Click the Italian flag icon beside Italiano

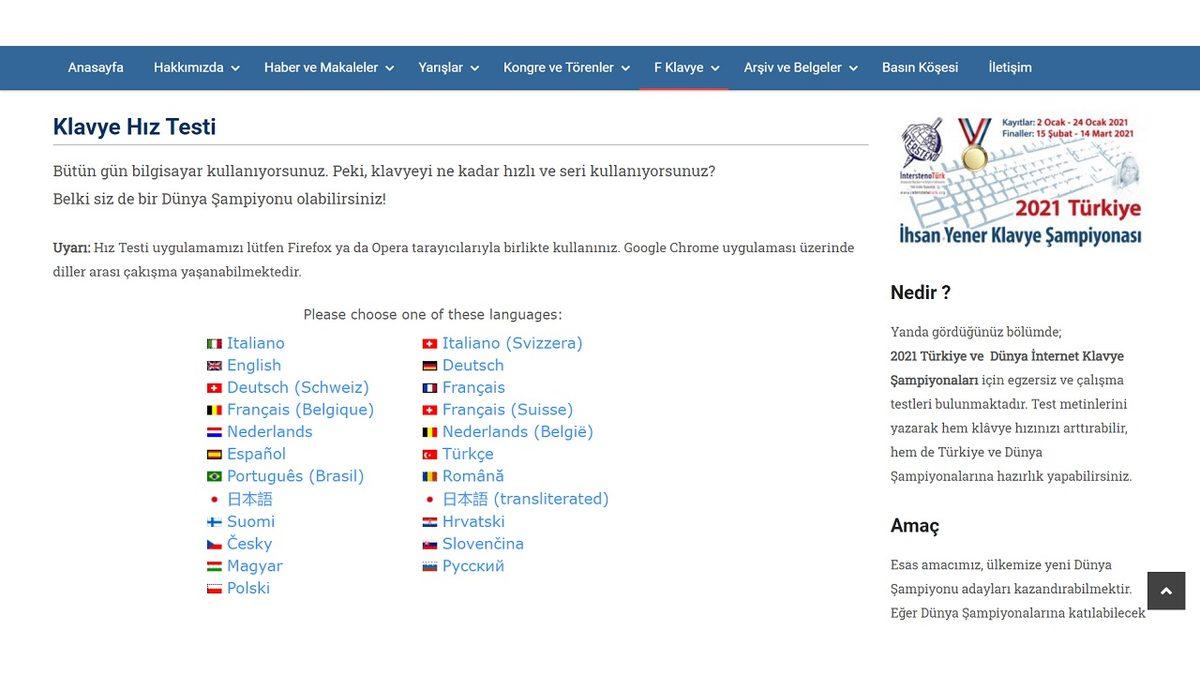tap(214, 343)
